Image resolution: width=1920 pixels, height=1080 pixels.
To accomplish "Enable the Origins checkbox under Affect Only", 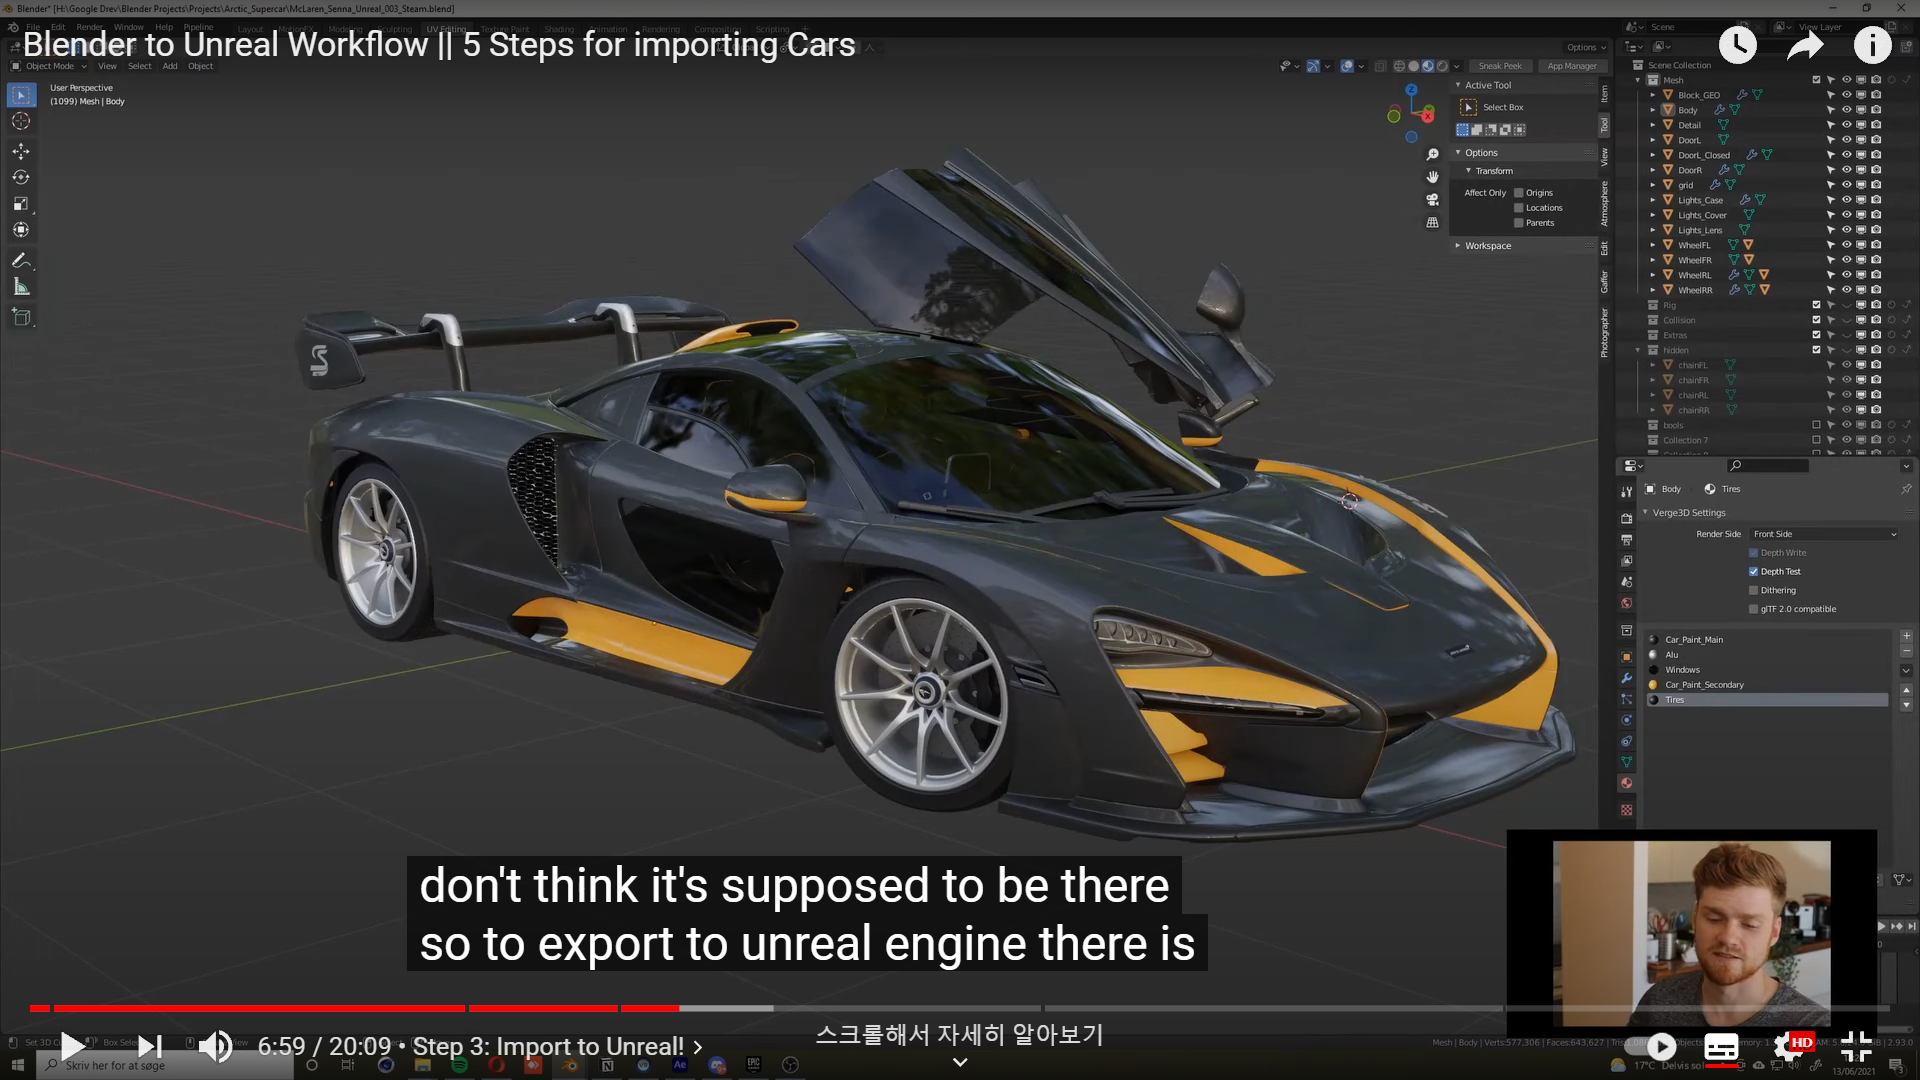I will click(1519, 193).
